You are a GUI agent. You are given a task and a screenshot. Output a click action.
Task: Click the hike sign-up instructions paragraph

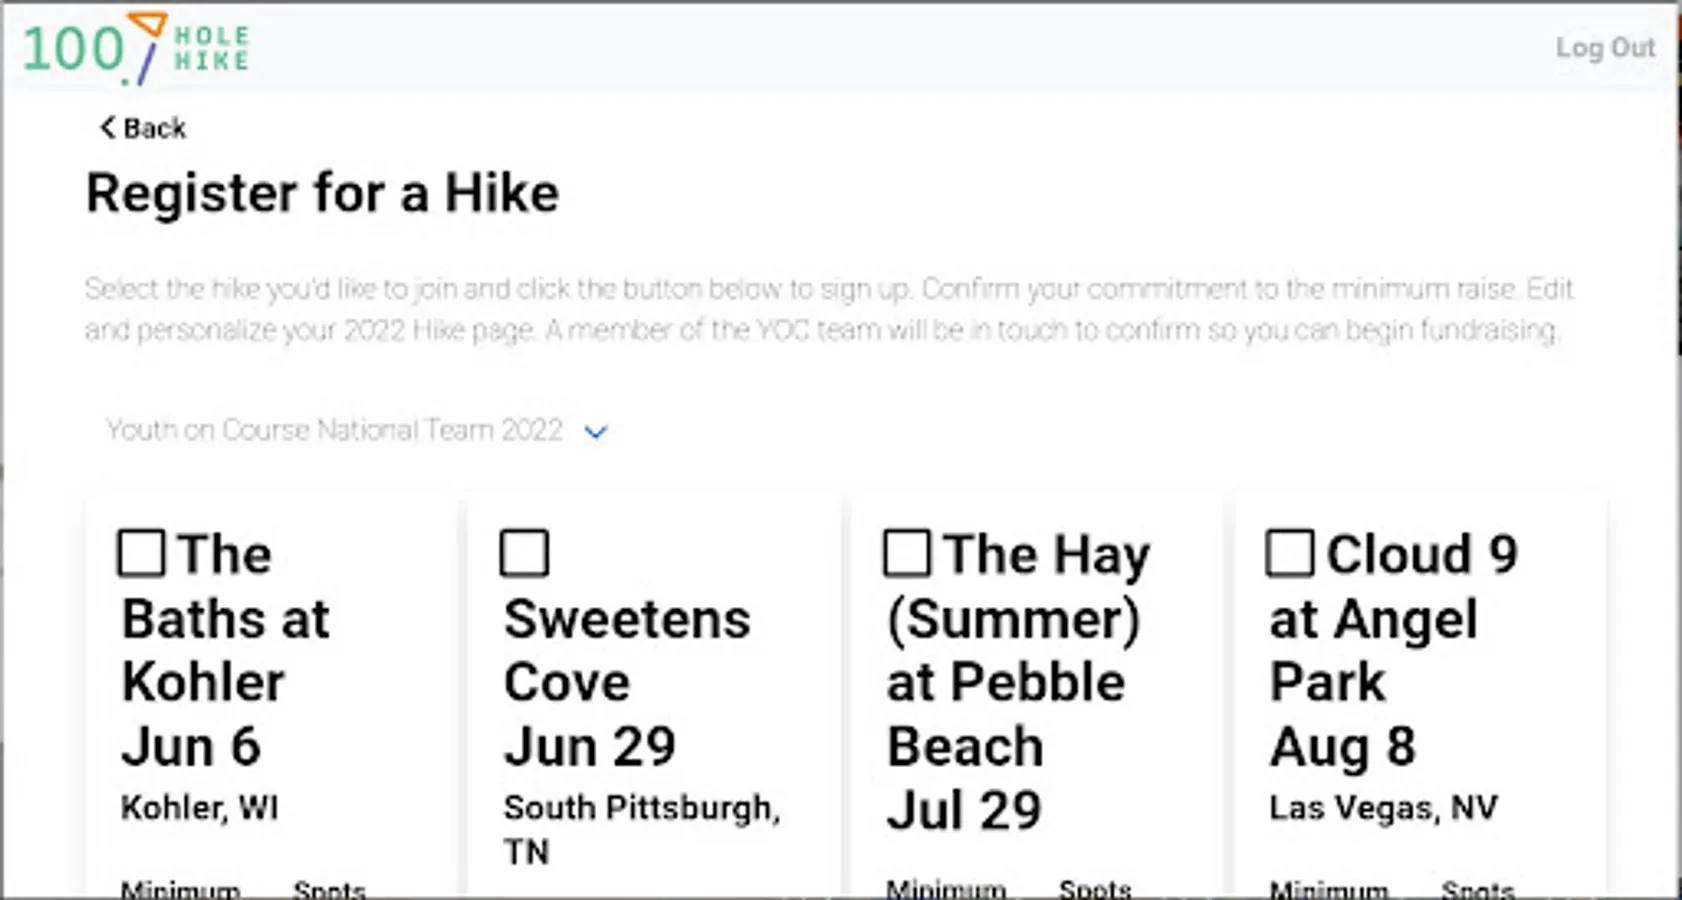[x=828, y=309]
